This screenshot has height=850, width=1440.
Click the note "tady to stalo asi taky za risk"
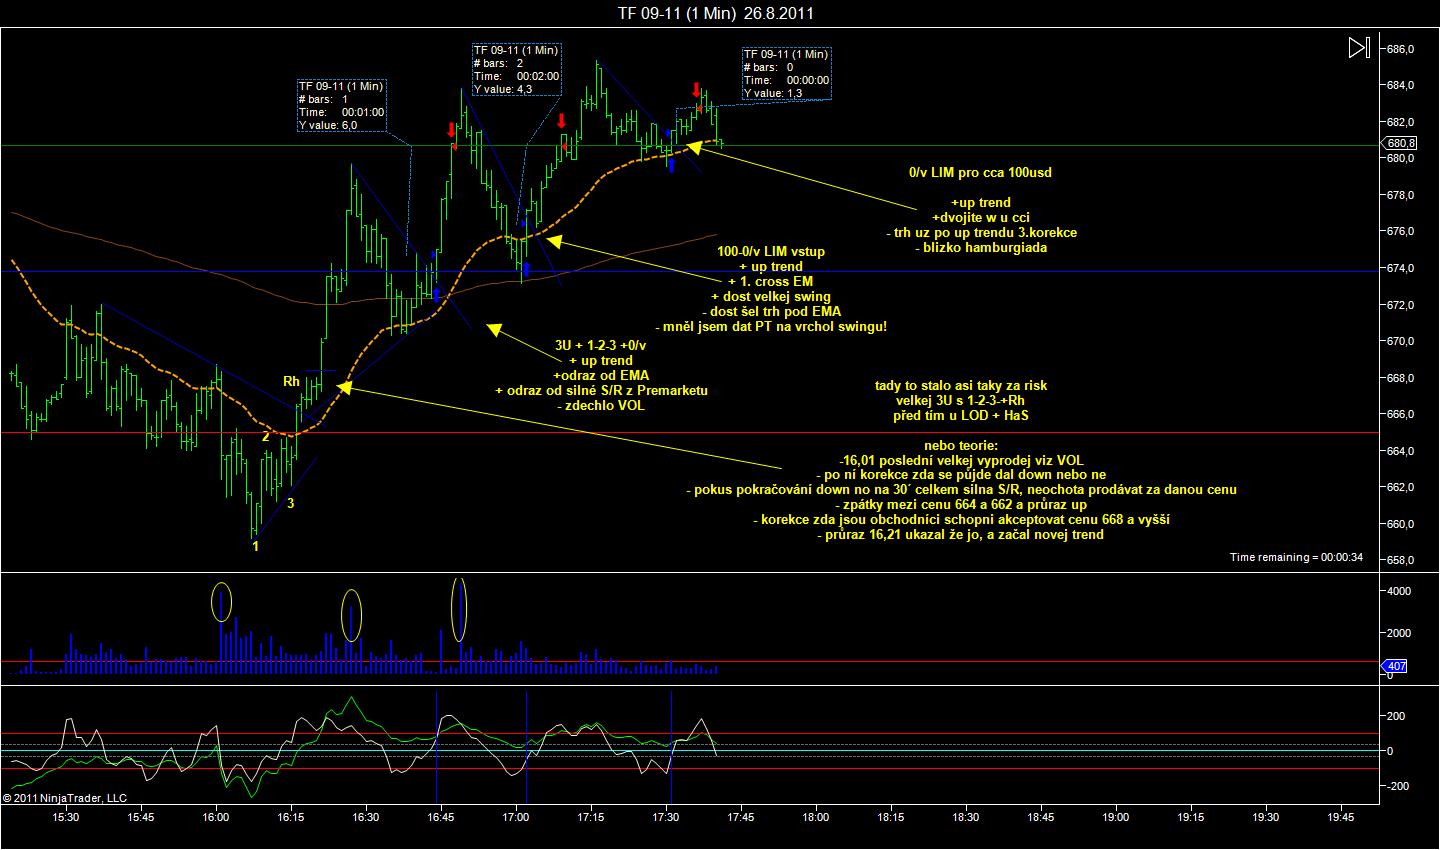pyautogui.click(x=961, y=385)
